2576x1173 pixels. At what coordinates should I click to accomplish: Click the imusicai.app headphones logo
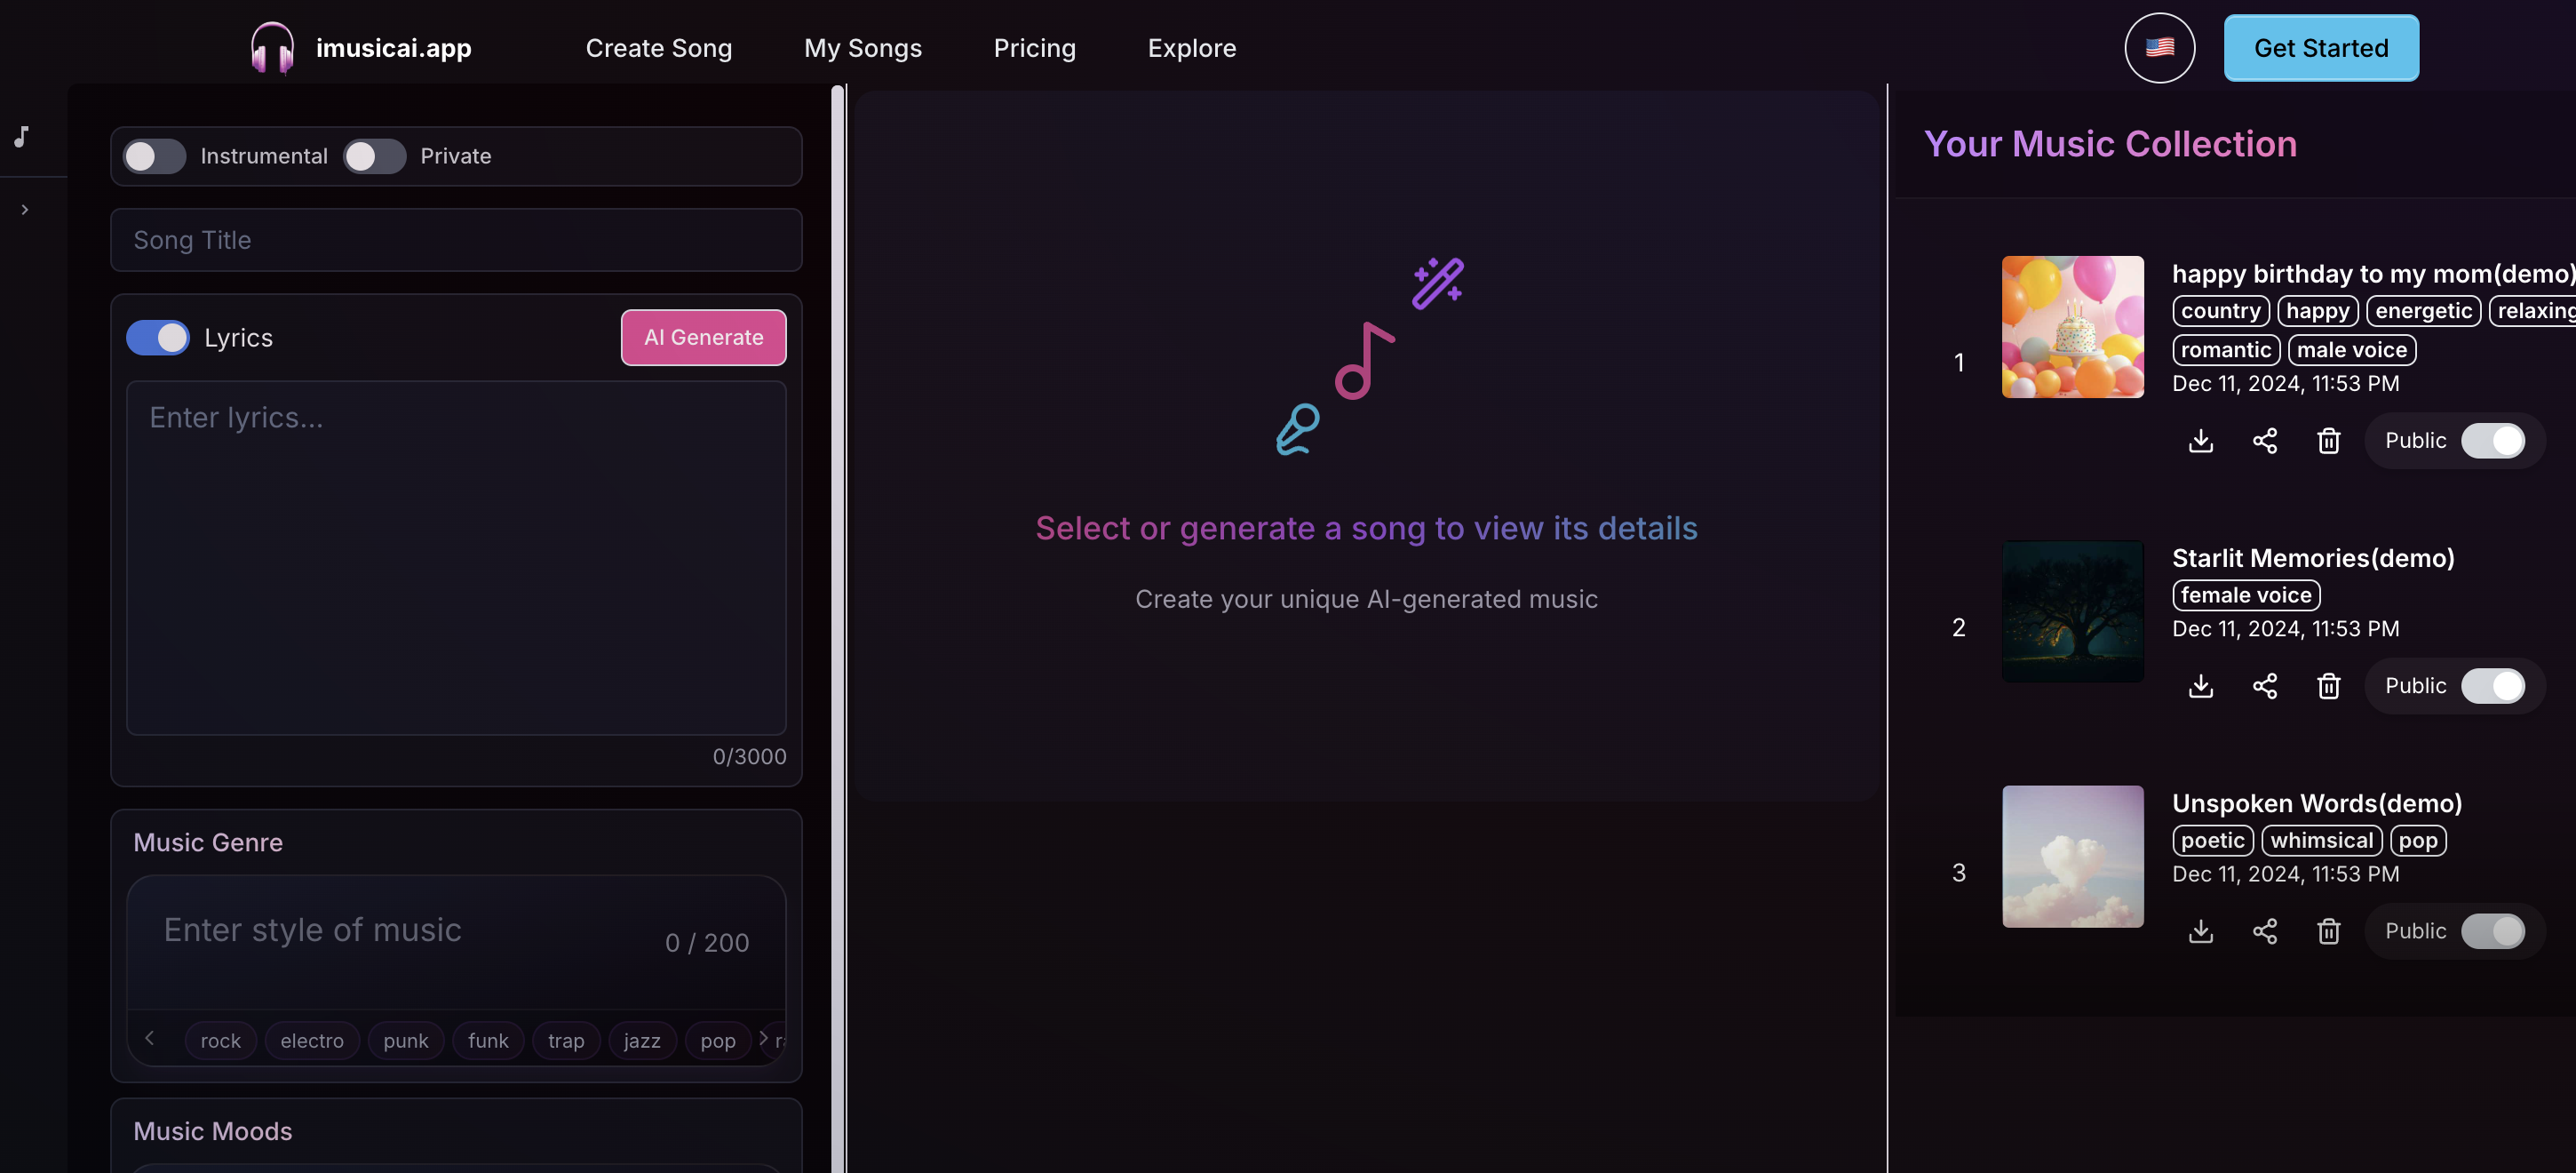tap(272, 48)
